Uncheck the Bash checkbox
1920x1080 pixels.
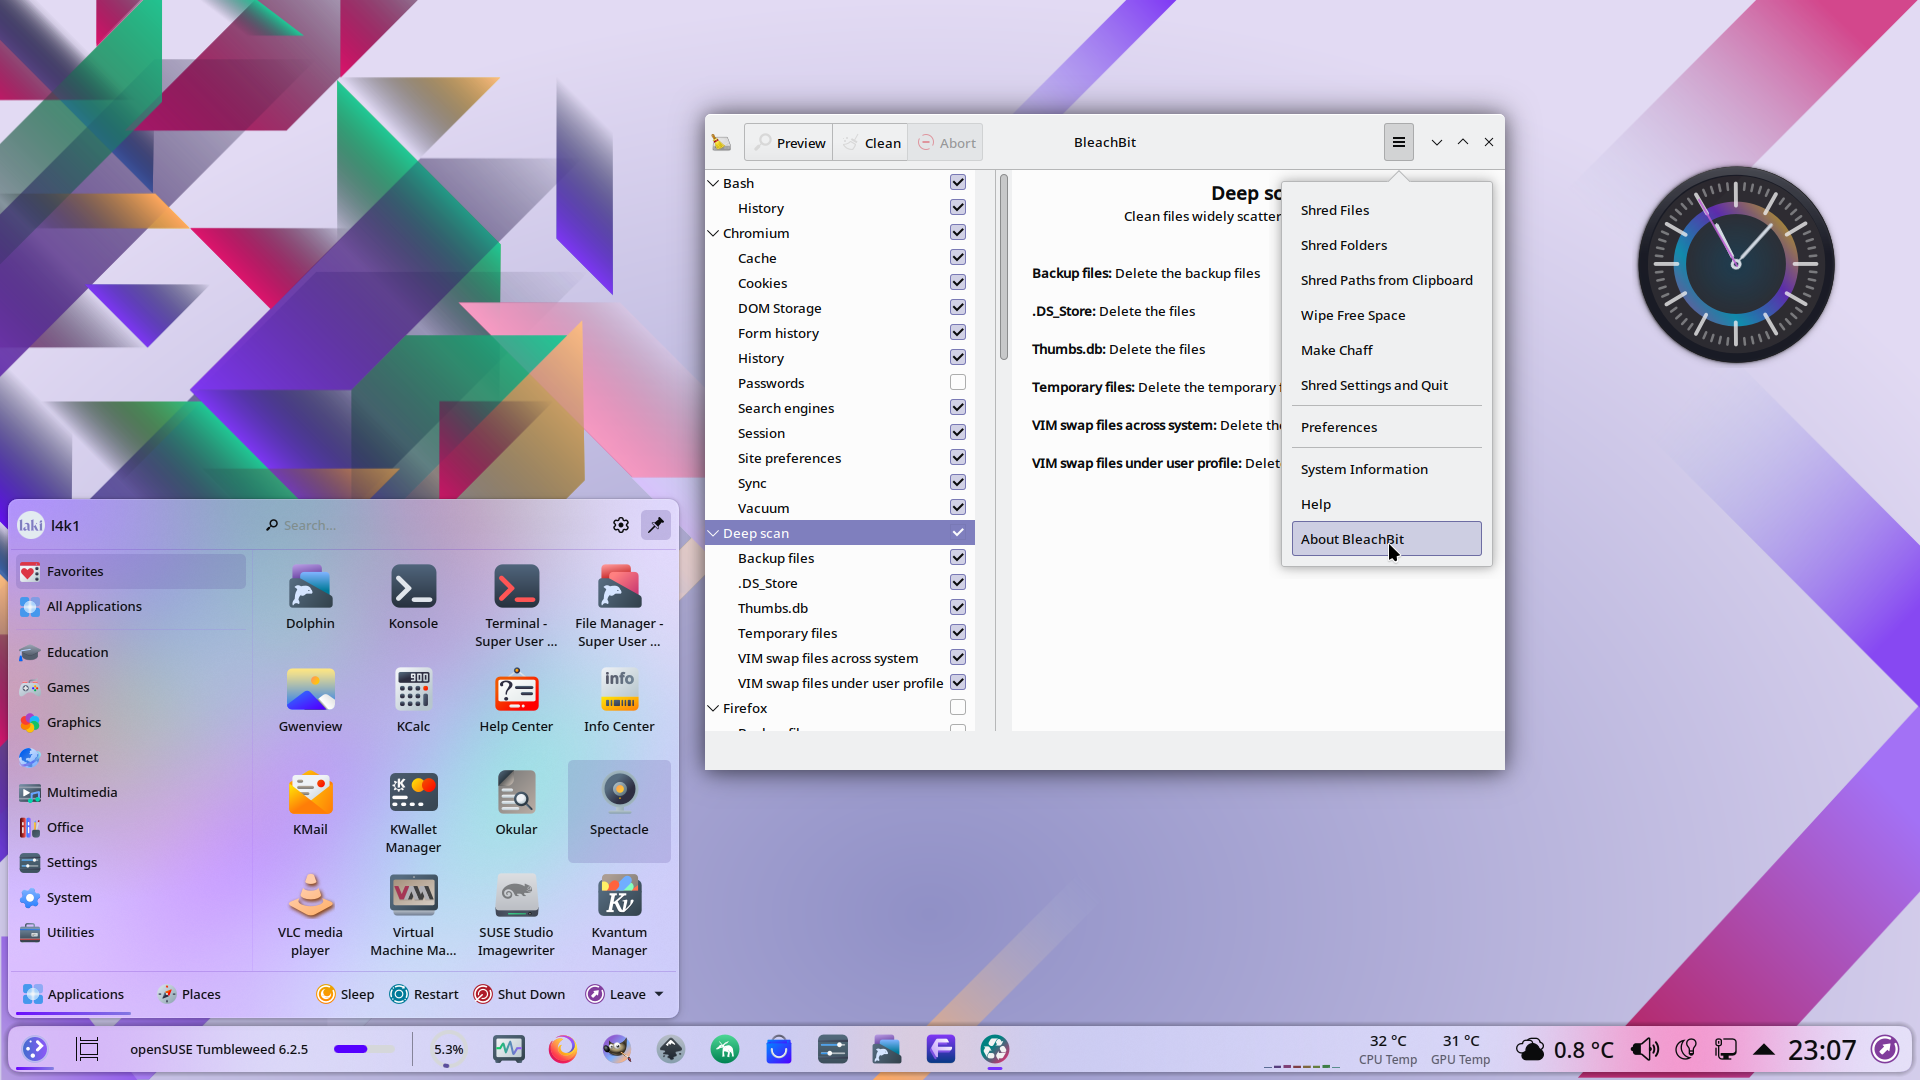pos(958,182)
